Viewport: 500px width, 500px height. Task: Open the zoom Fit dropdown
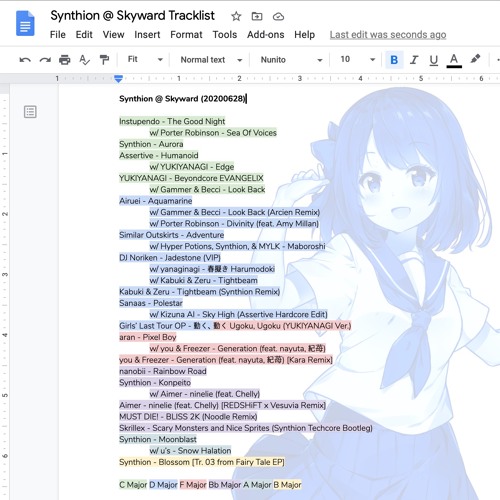[x=145, y=60]
